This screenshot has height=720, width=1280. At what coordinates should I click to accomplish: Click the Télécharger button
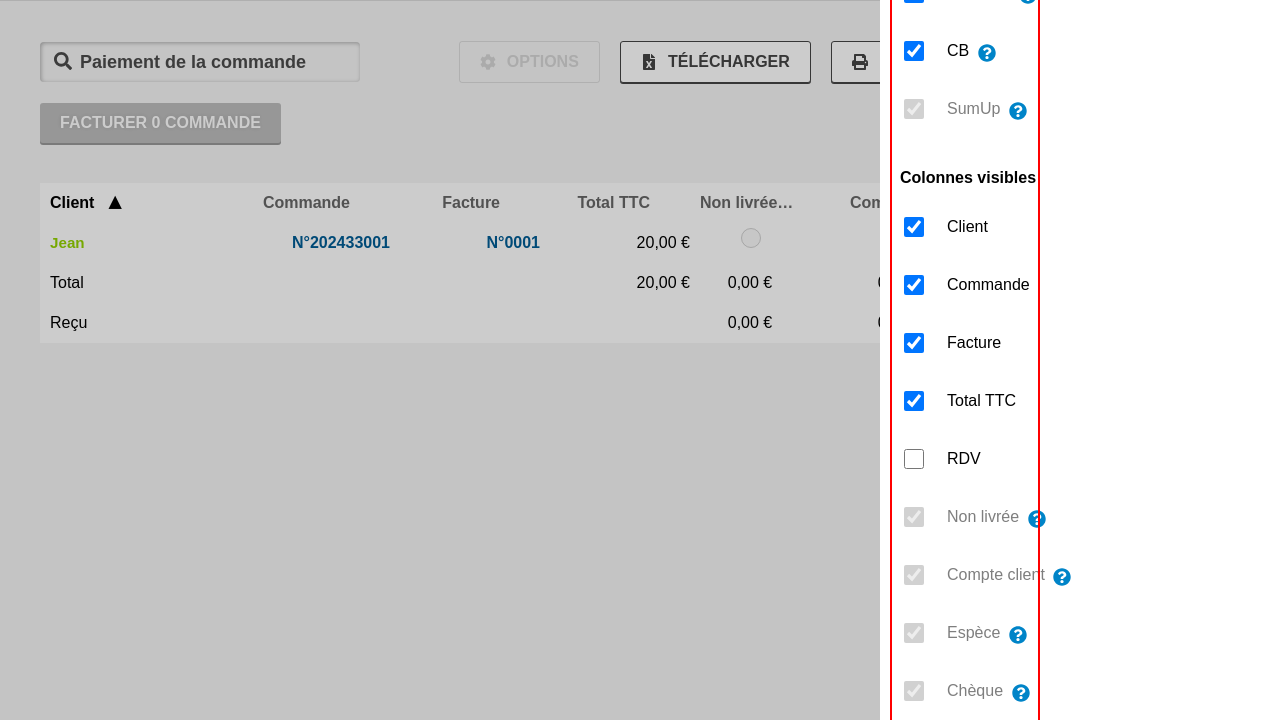point(715,62)
